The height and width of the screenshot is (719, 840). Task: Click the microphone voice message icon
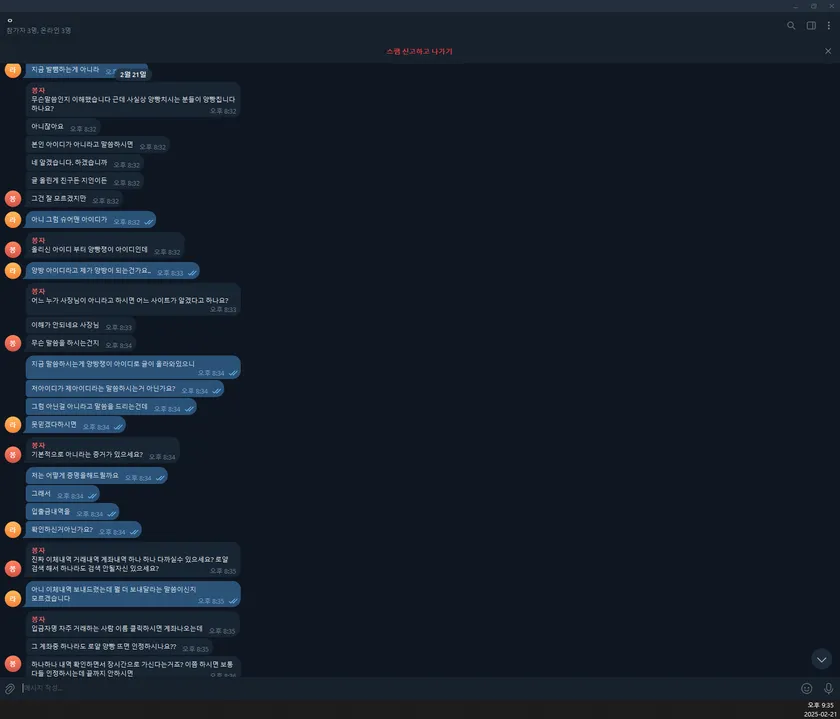point(829,688)
